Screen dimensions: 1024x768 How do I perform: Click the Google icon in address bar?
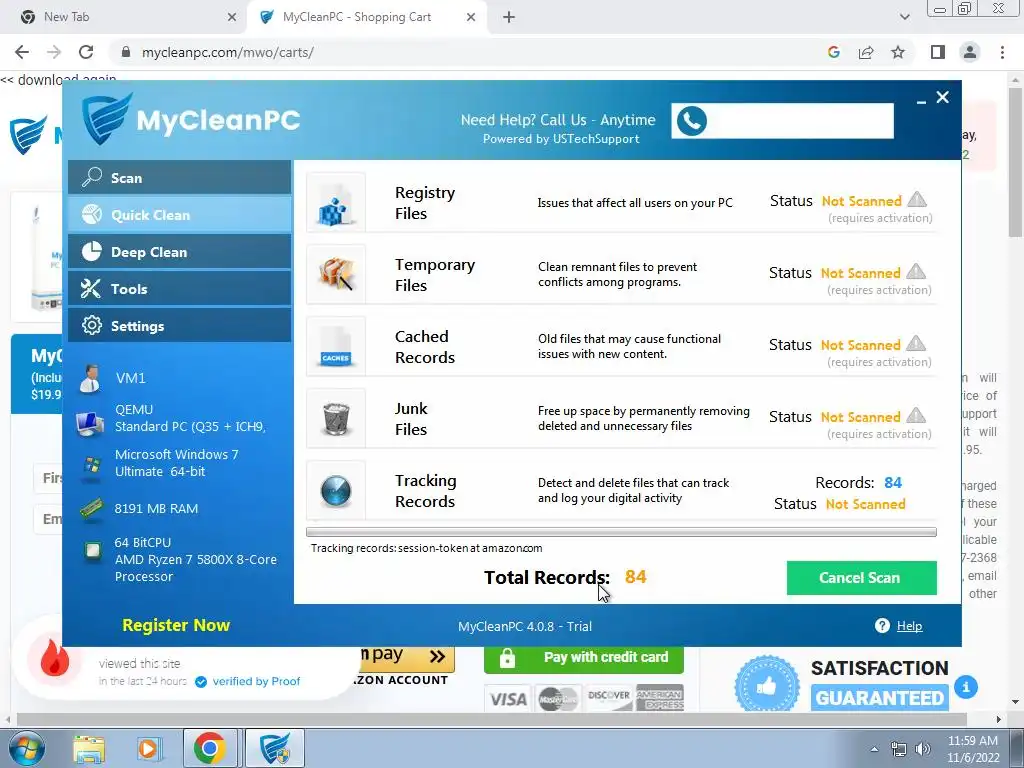pos(833,52)
